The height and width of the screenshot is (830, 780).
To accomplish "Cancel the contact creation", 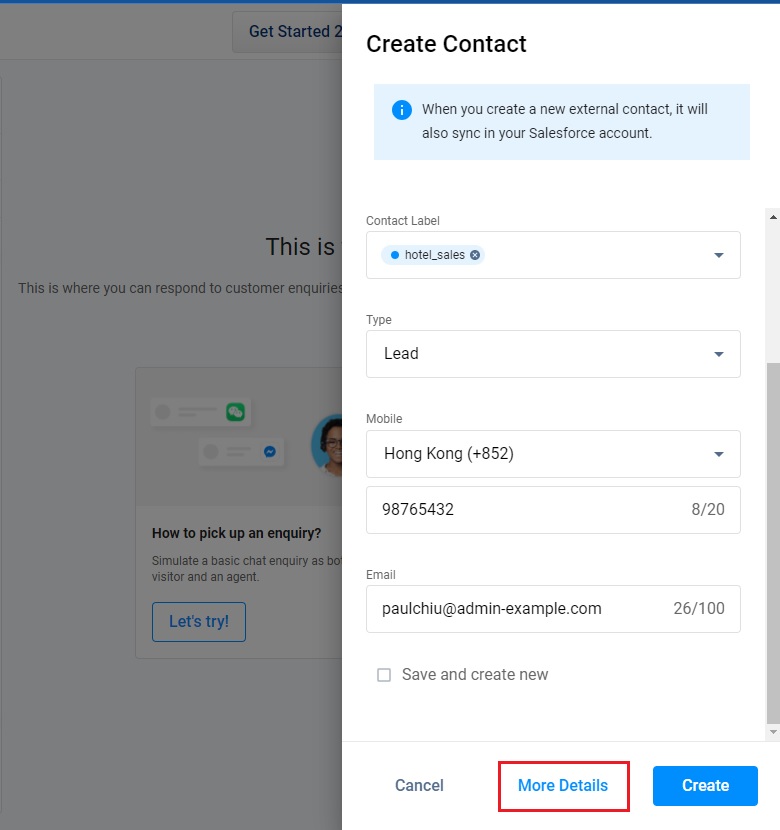I will pyautogui.click(x=419, y=785).
